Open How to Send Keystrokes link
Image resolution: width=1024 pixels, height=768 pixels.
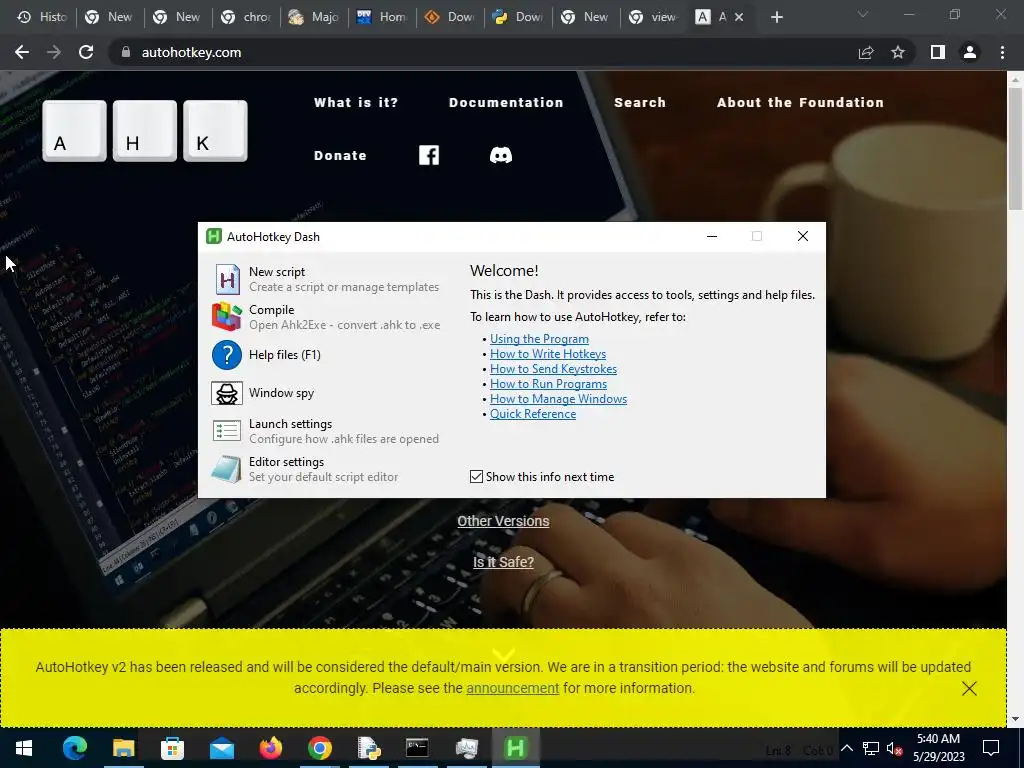(x=553, y=369)
